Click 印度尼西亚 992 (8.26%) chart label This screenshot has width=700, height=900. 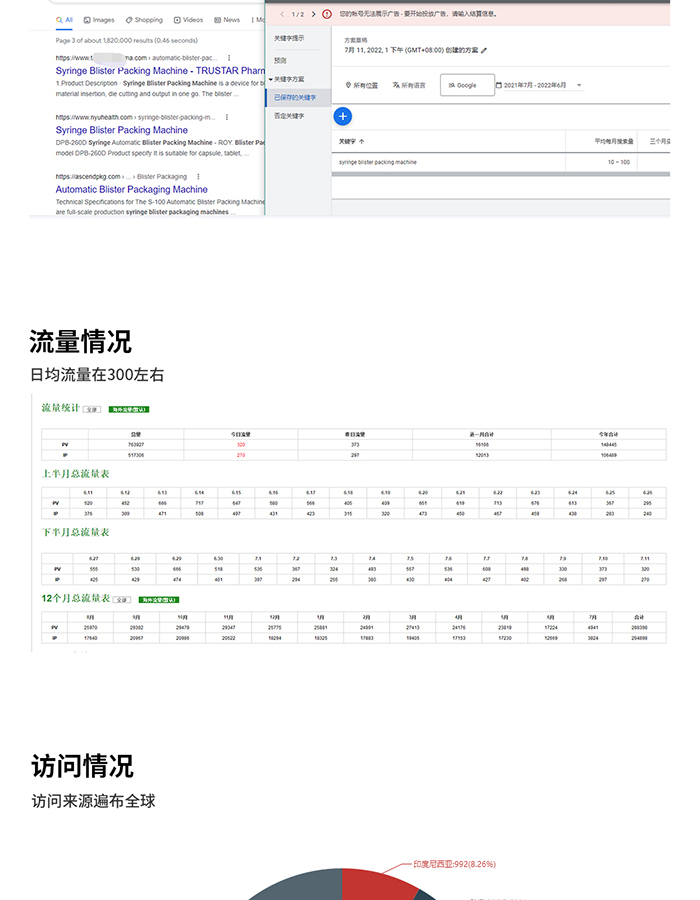tap(454, 864)
